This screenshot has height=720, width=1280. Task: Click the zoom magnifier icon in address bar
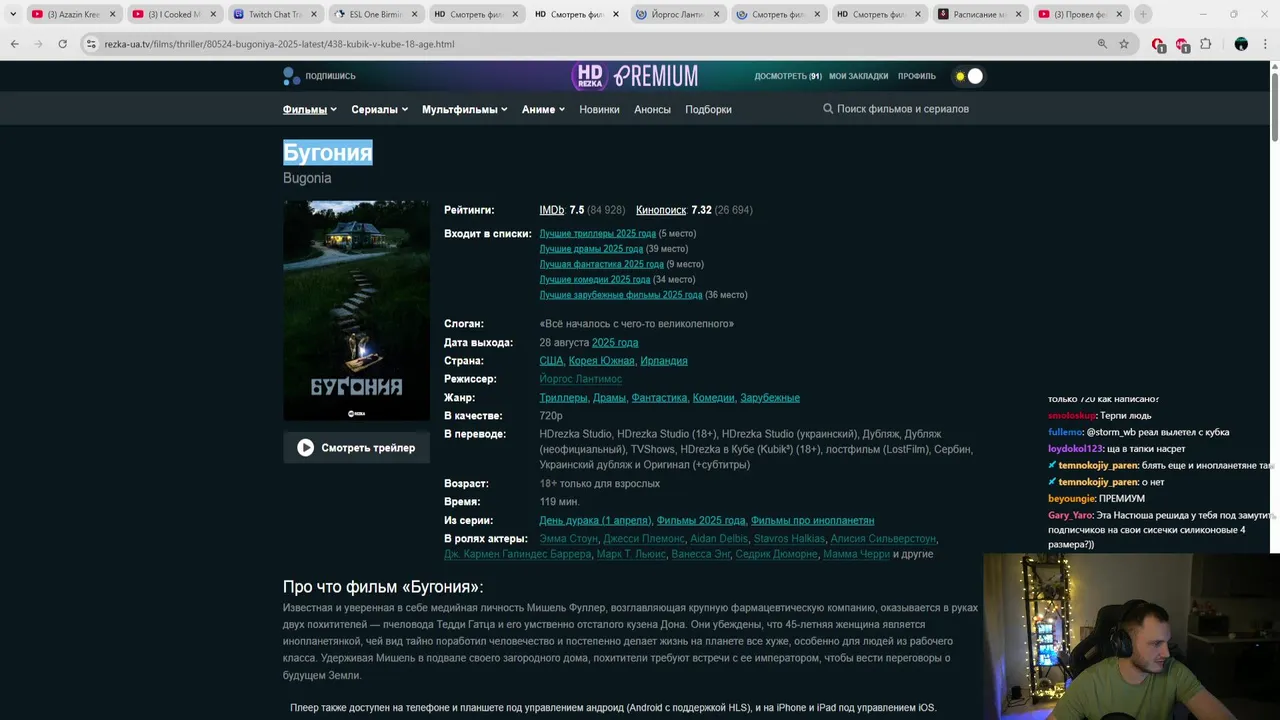pyautogui.click(x=1102, y=44)
